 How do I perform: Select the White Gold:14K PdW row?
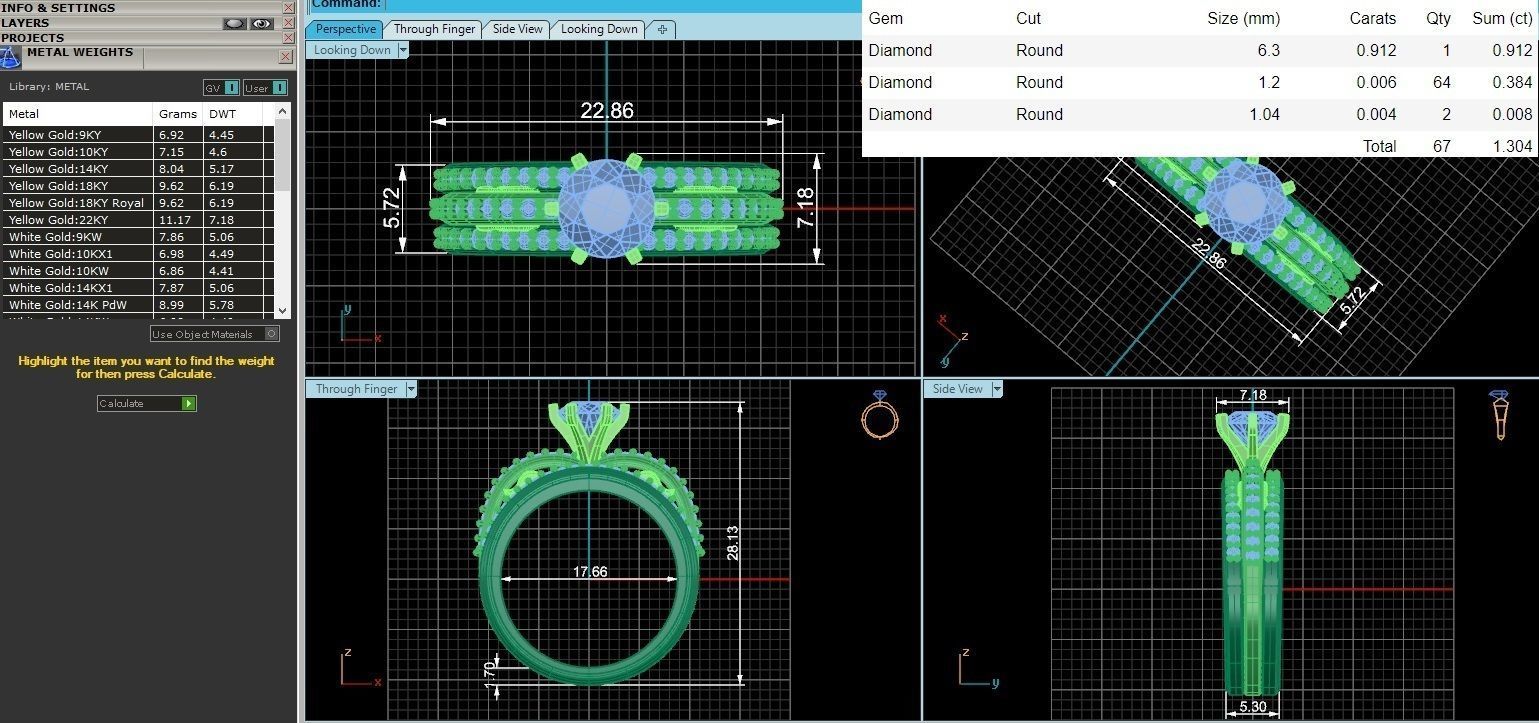[x=139, y=305]
